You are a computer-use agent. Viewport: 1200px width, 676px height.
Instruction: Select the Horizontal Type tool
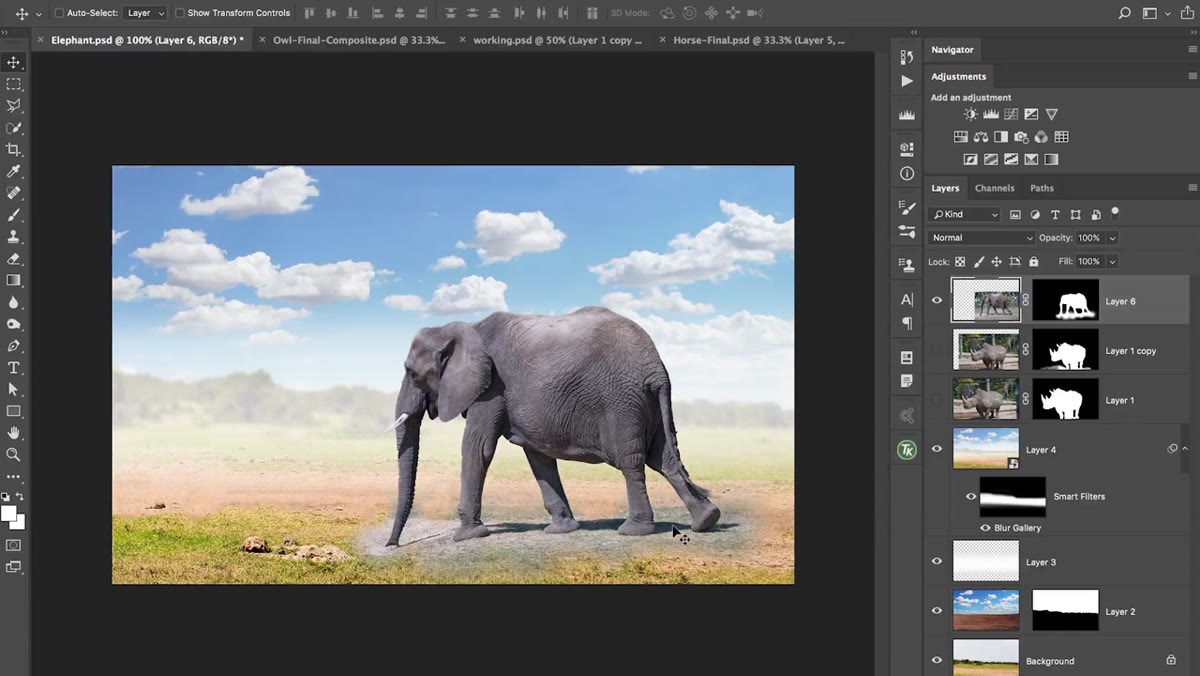pyautogui.click(x=14, y=368)
